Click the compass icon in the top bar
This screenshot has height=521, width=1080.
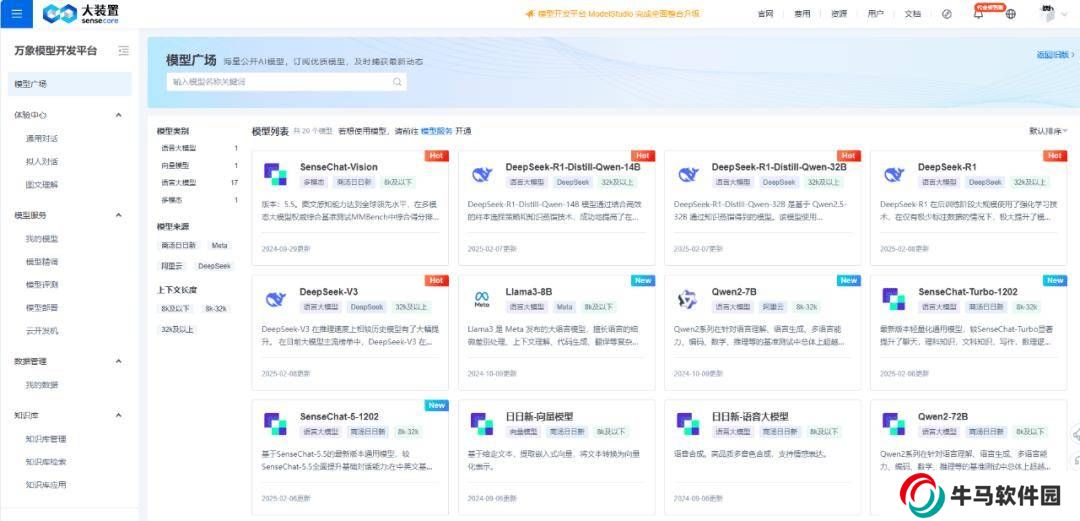pos(946,14)
